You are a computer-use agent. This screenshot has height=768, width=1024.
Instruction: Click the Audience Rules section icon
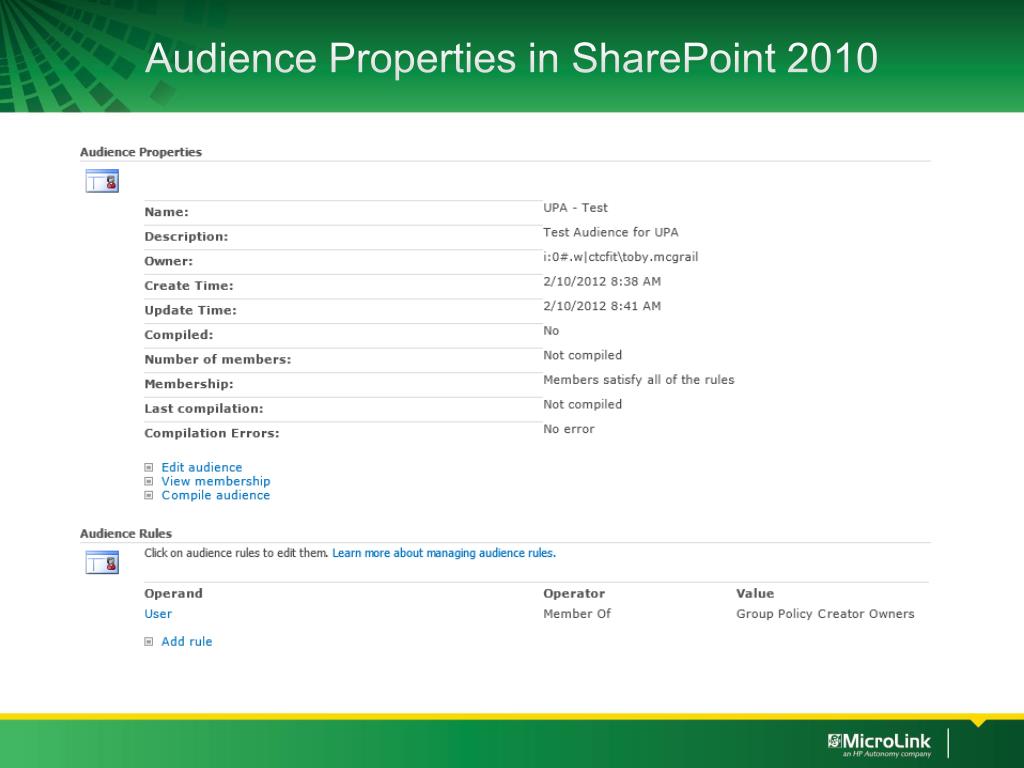(102, 562)
